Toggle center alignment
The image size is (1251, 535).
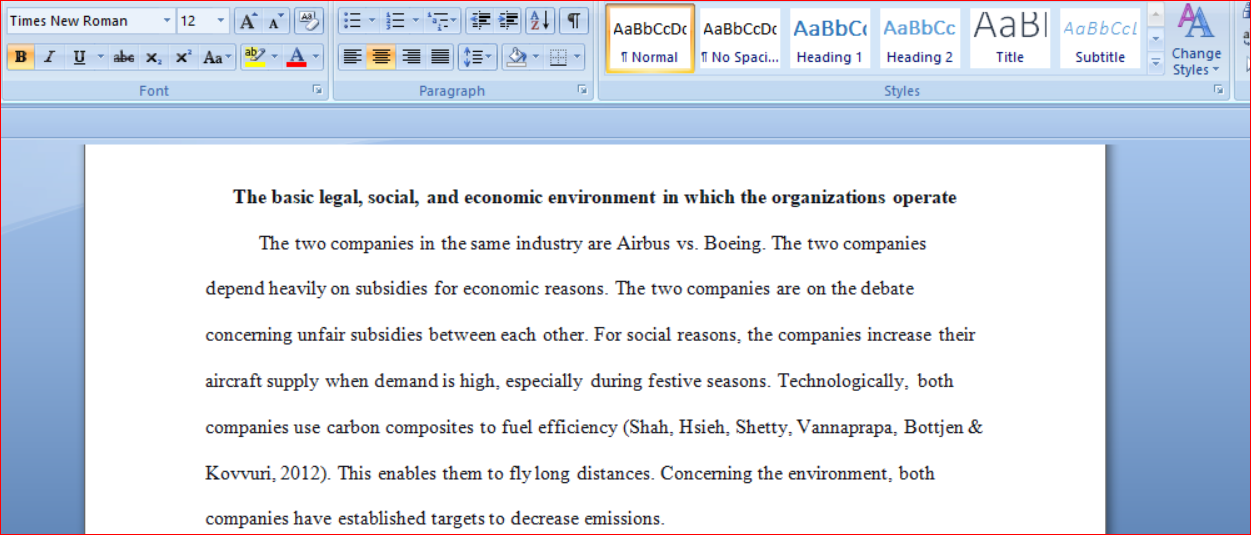pyautogui.click(x=381, y=57)
